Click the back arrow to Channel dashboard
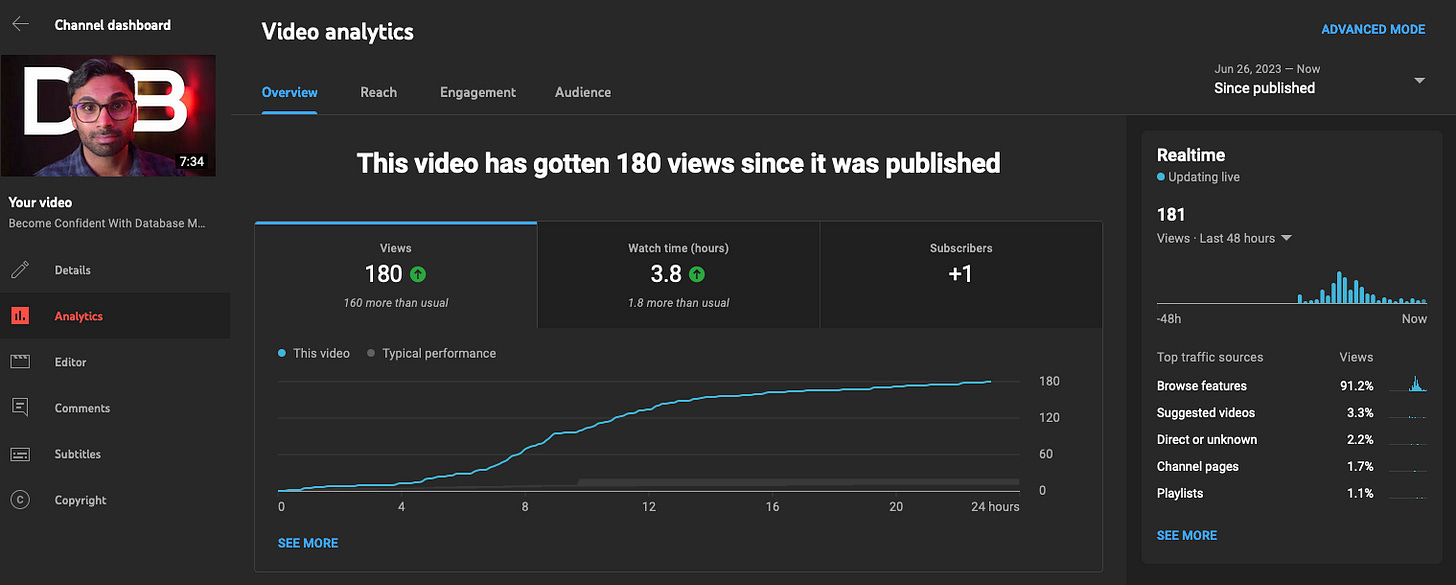This screenshot has width=1456, height=585. [20, 24]
